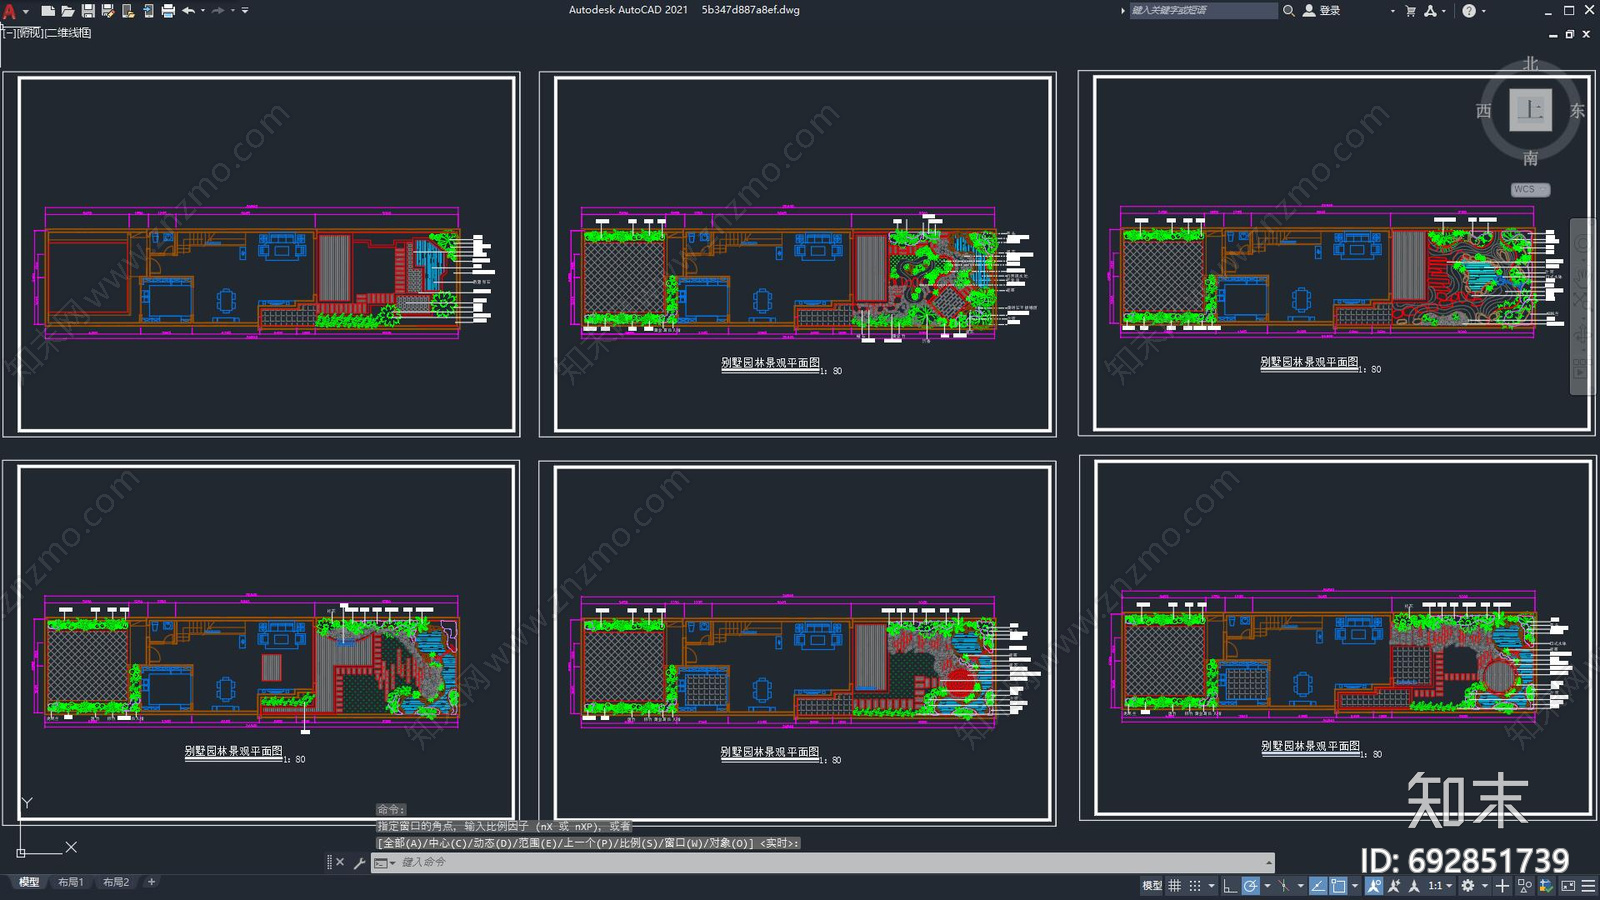
Task: Switch to the 模型 layout tab
Action: 29,882
